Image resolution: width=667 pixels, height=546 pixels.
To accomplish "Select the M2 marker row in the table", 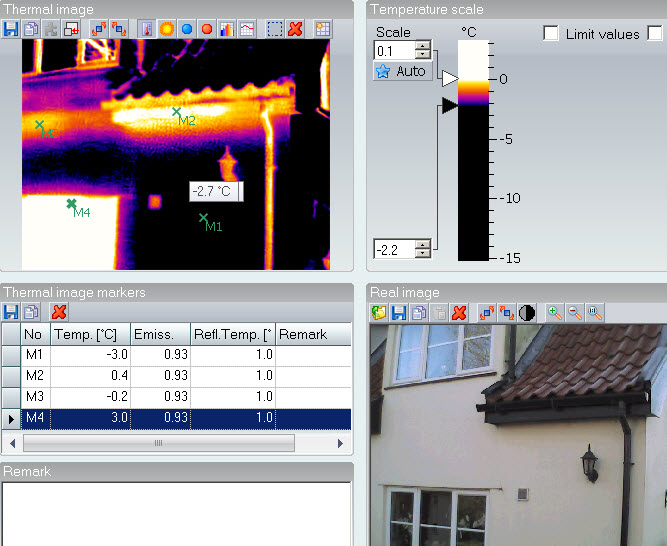I will tap(150, 375).
